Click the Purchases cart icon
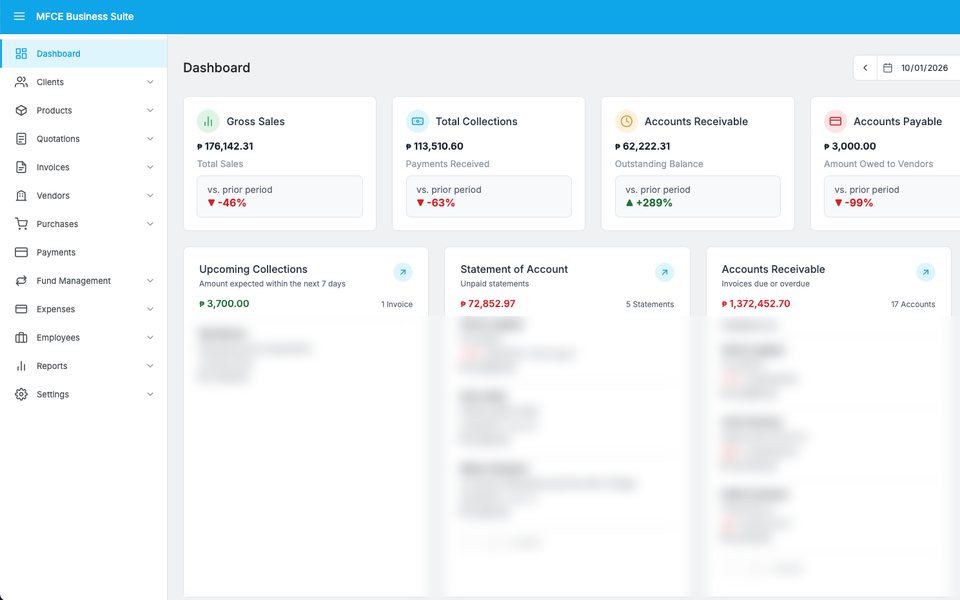 [x=21, y=224]
